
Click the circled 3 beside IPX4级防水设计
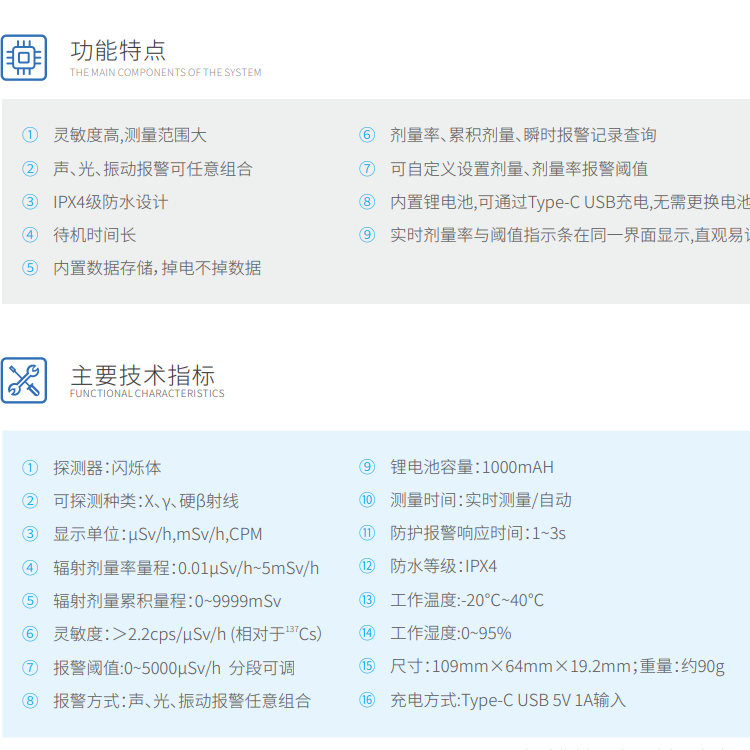click(x=31, y=202)
